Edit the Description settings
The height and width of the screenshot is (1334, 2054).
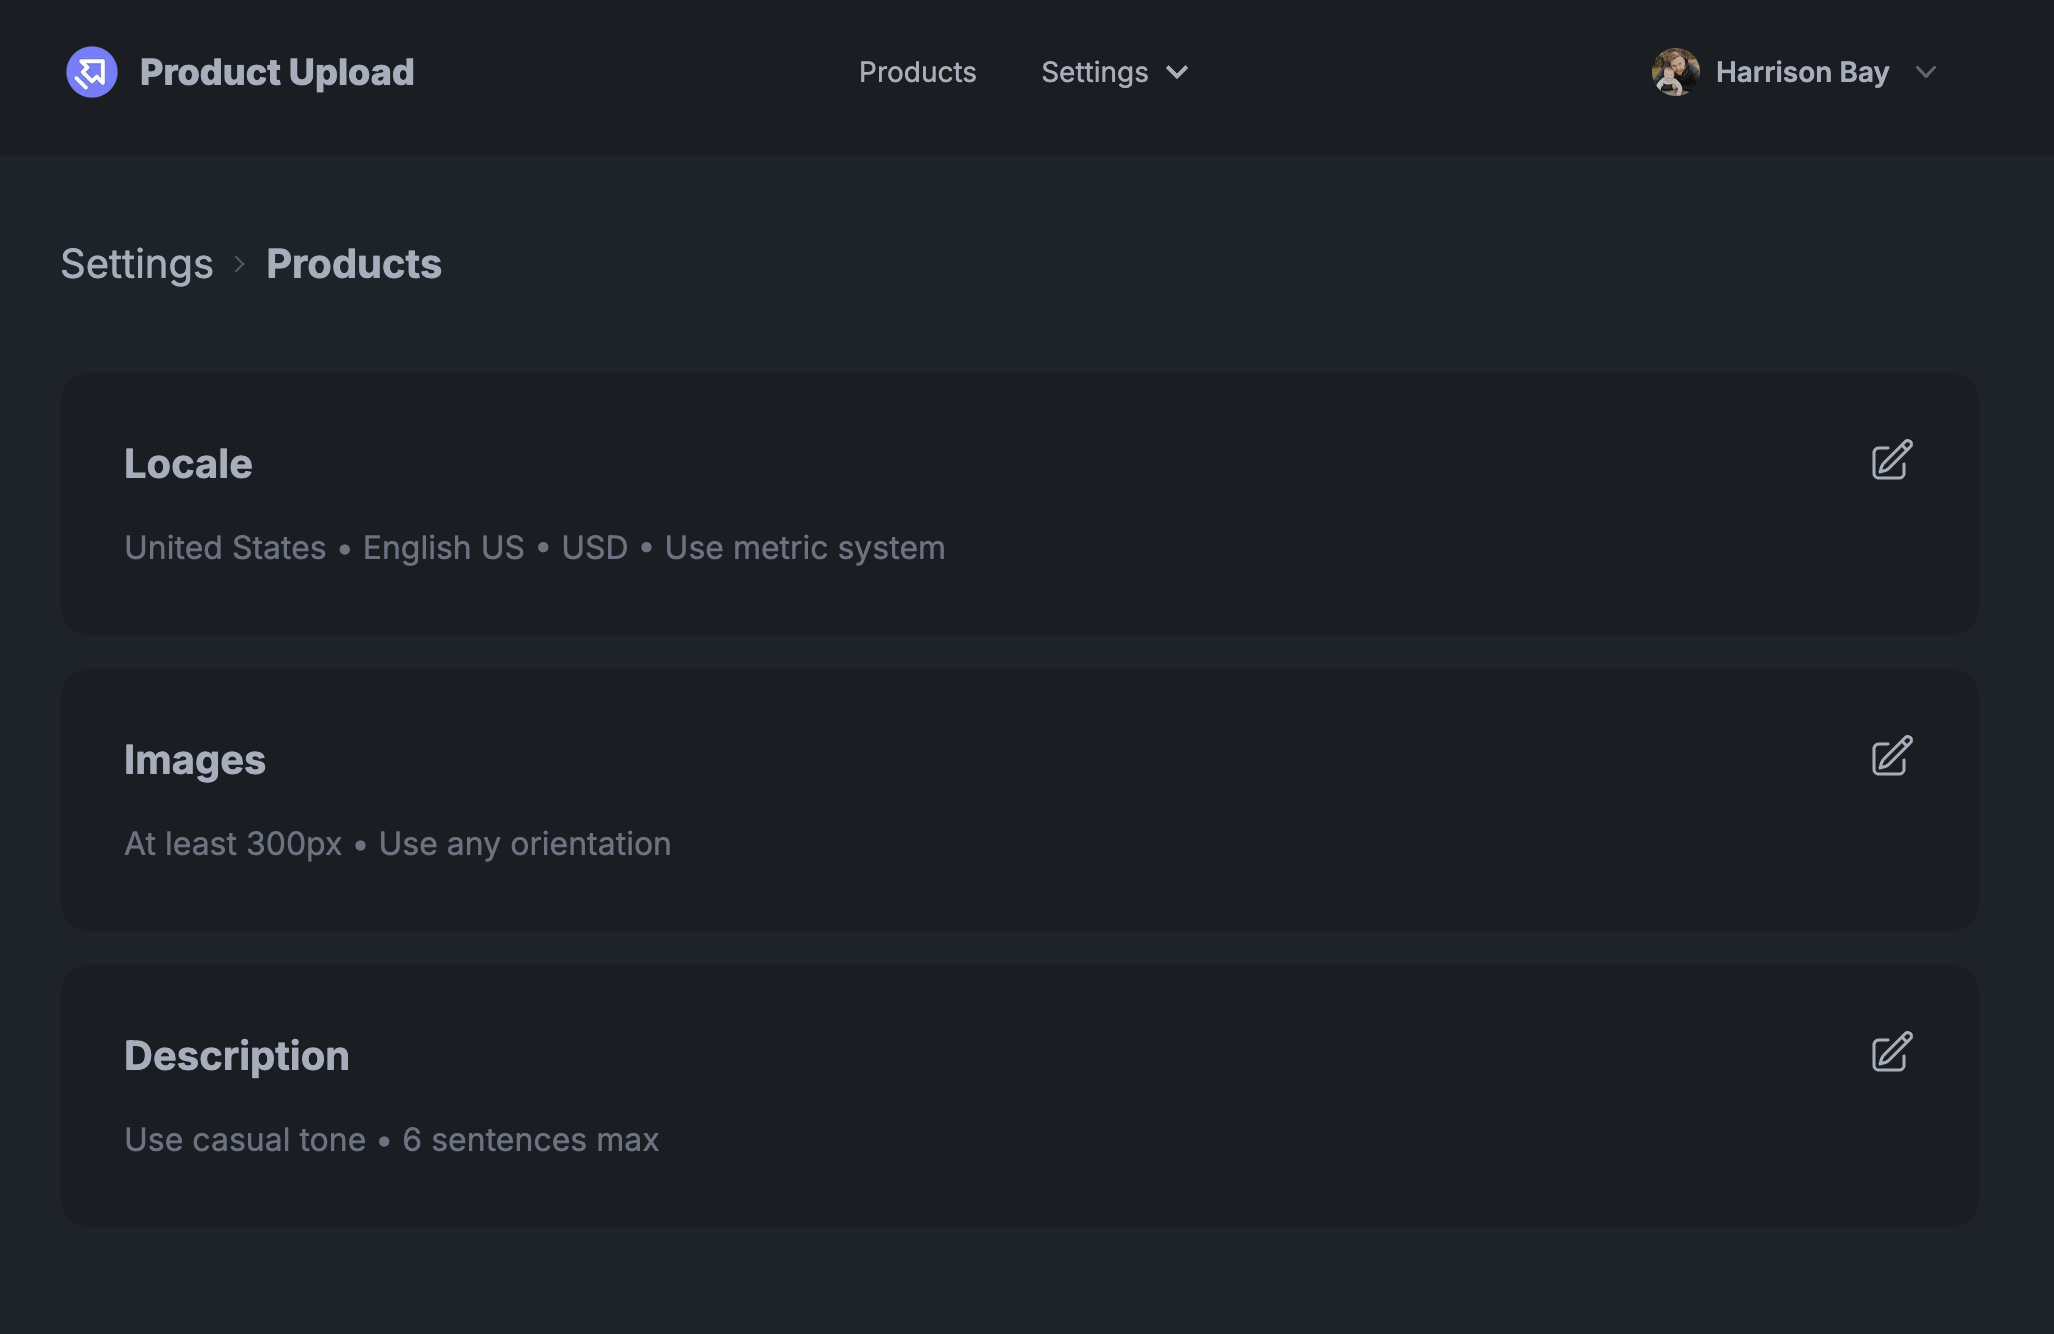coord(1892,1052)
